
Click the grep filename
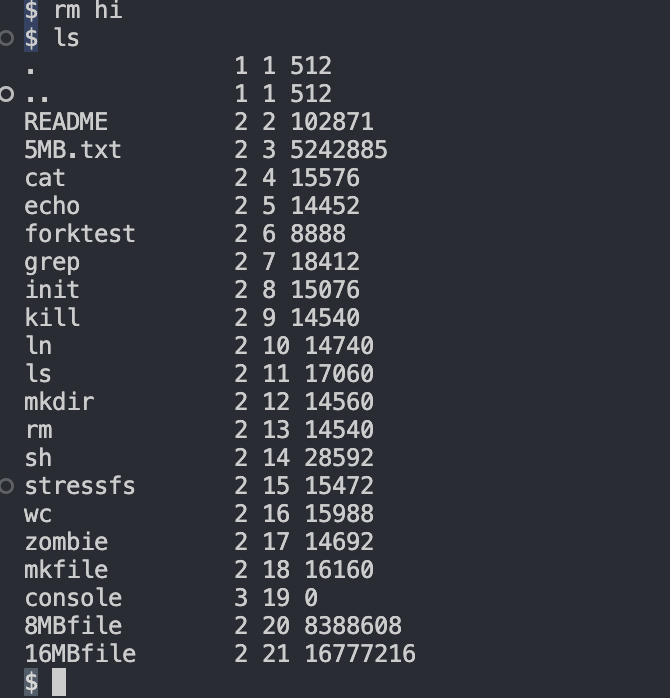coord(52,263)
